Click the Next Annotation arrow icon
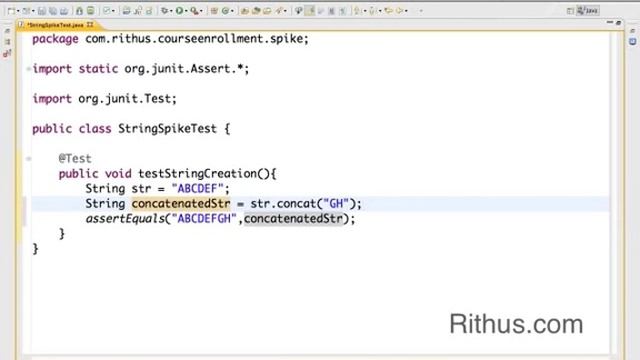 pyautogui.click(x=357, y=11)
